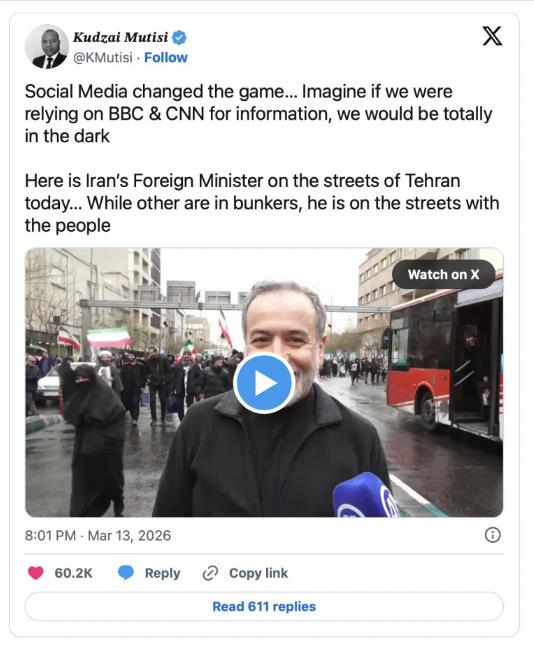Follow the @KMutisi account
The image size is (534, 649).
click(x=166, y=58)
